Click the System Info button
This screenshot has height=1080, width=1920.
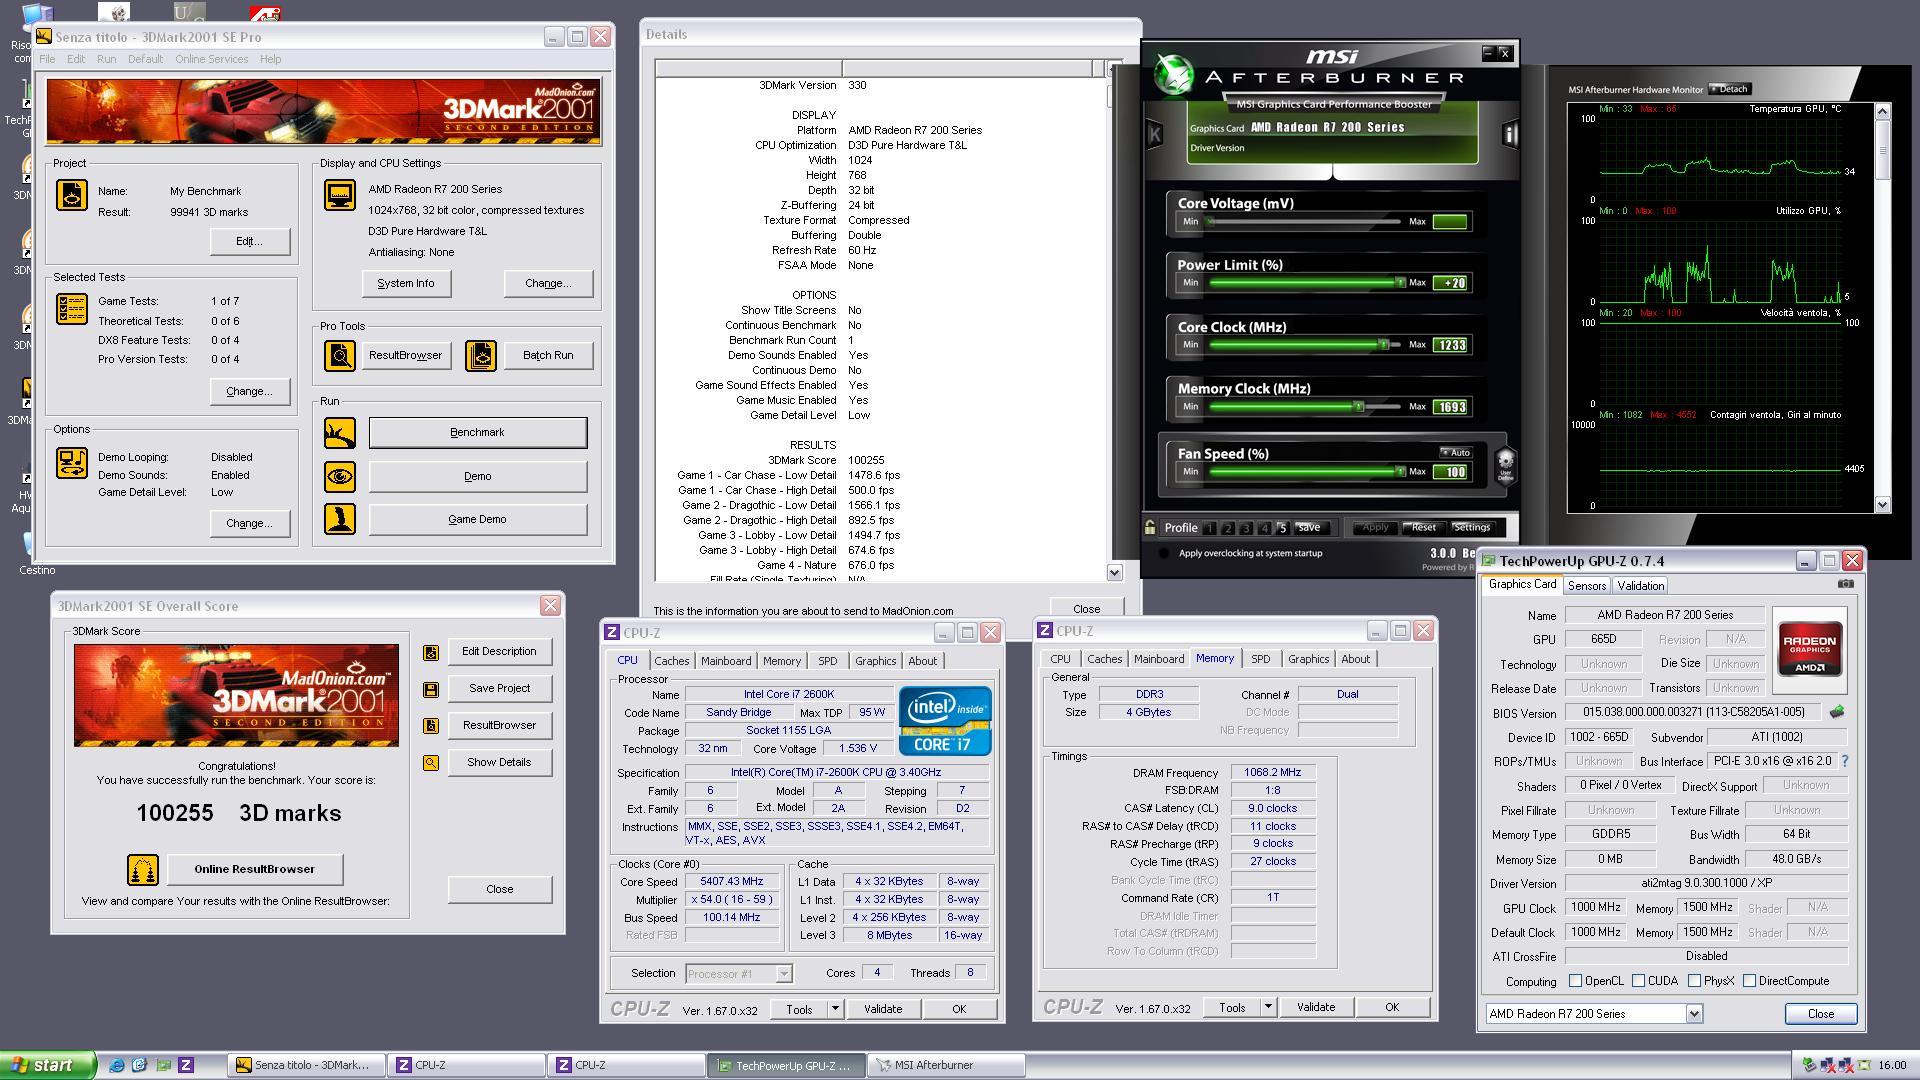(x=406, y=284)
